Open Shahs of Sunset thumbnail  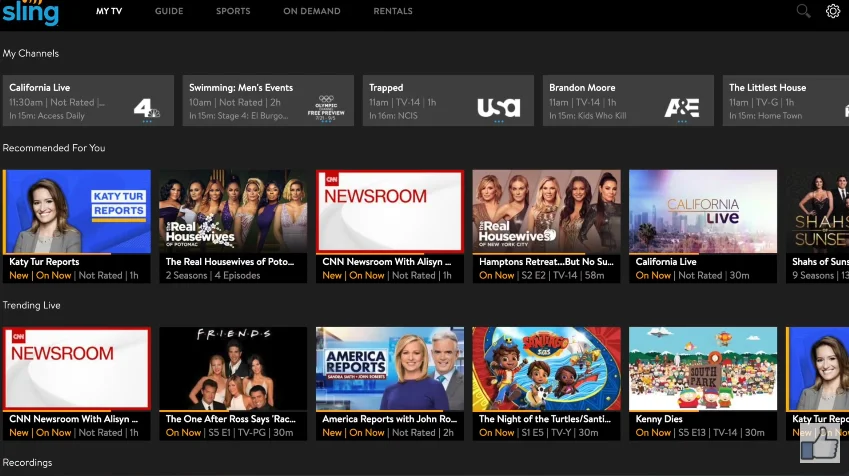[817, 211]
